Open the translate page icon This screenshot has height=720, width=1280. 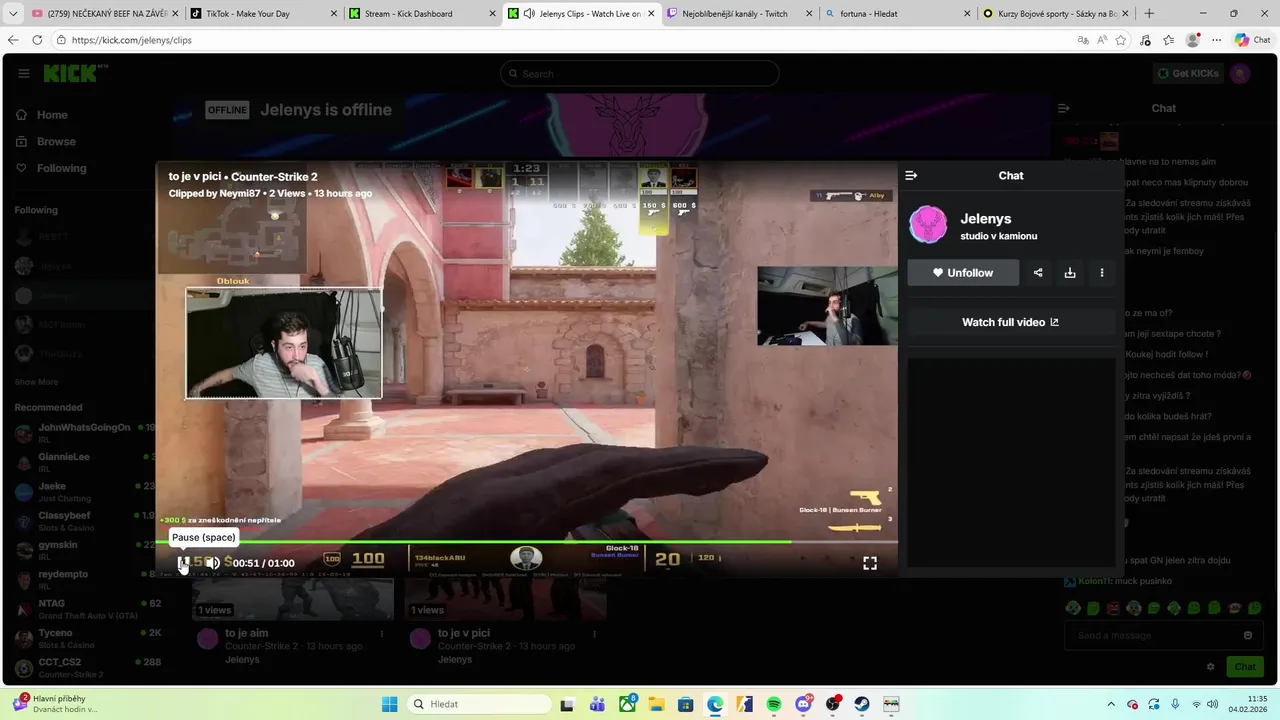(x=1083, y=40)
